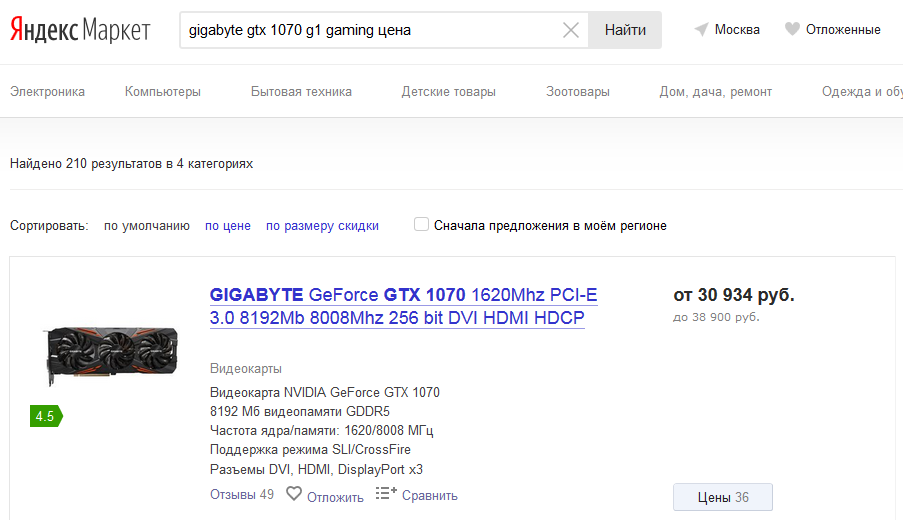Screen dimensions: 903x520
Task: Click the text Найдено 210 результатов в 4 категориях
Action: pyautogui.click(x=131, y=164)
